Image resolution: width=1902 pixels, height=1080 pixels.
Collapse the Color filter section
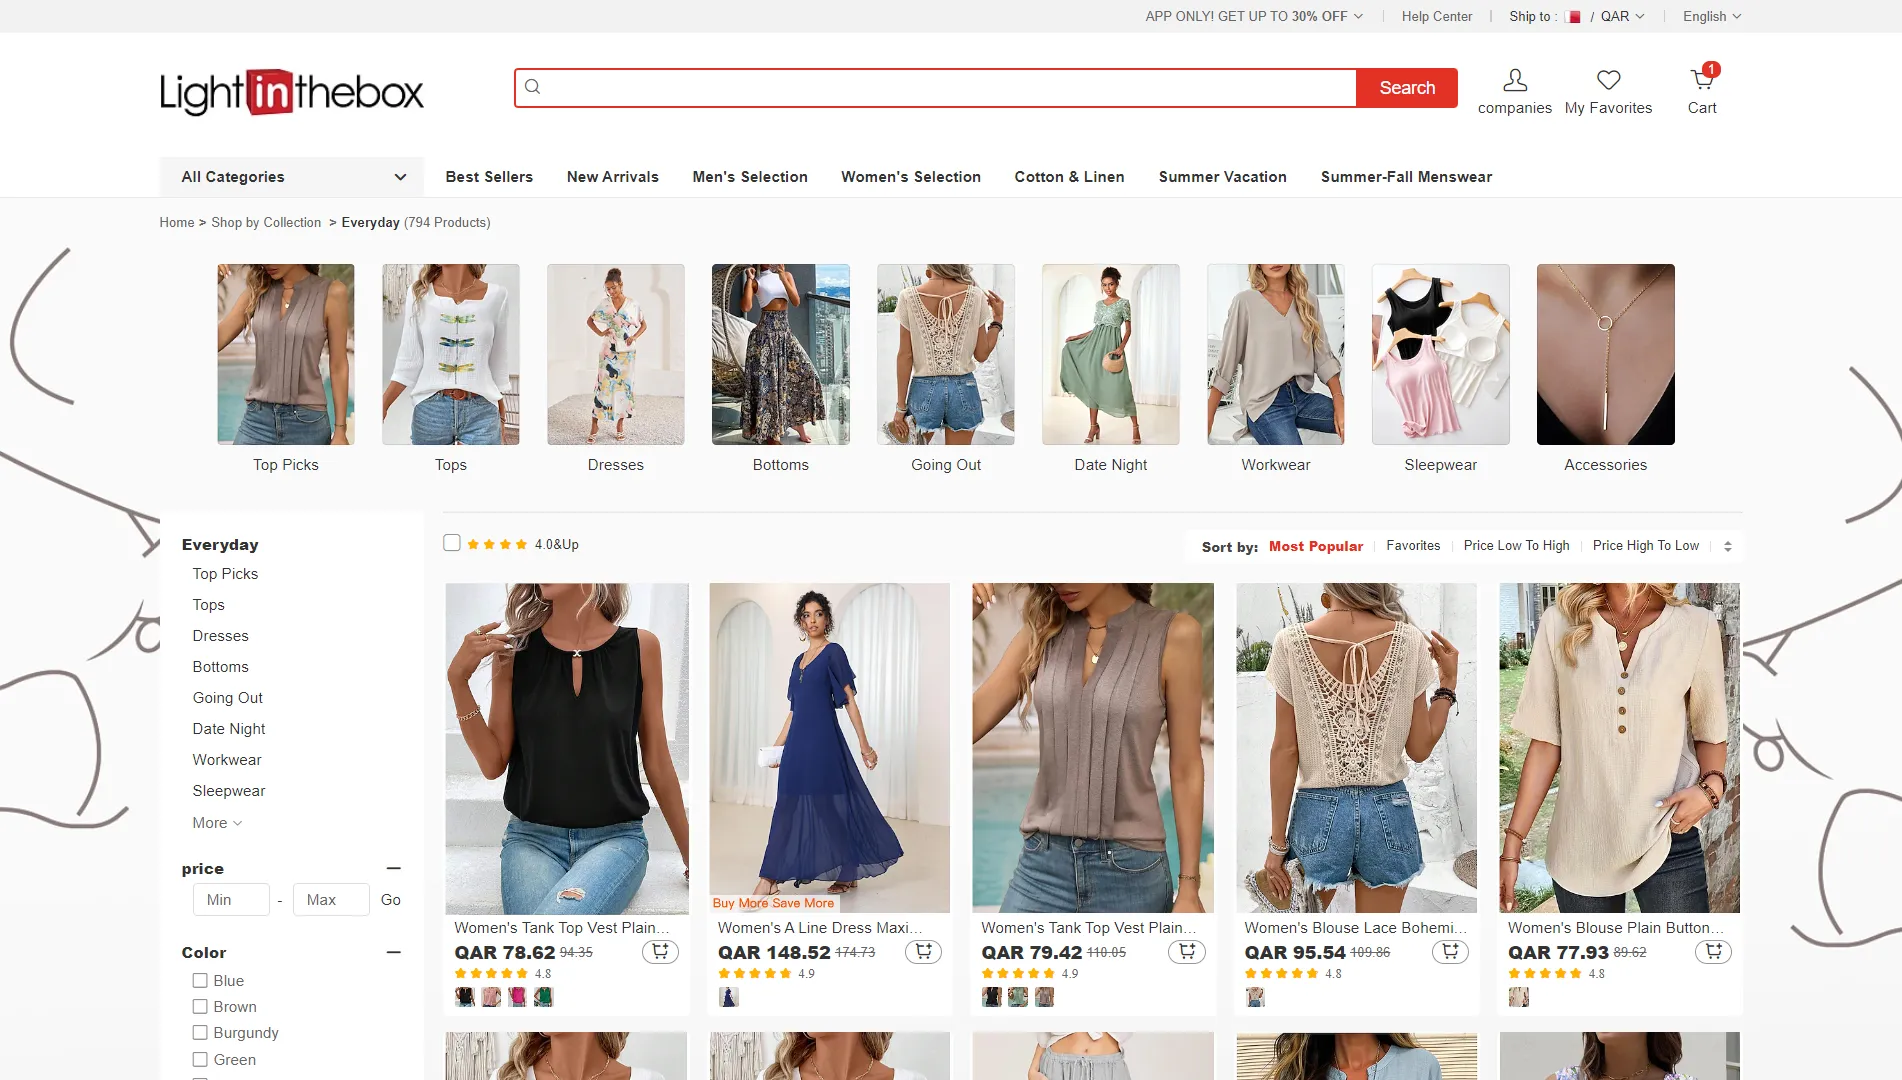pyautogui.click(x=394, y=952)
